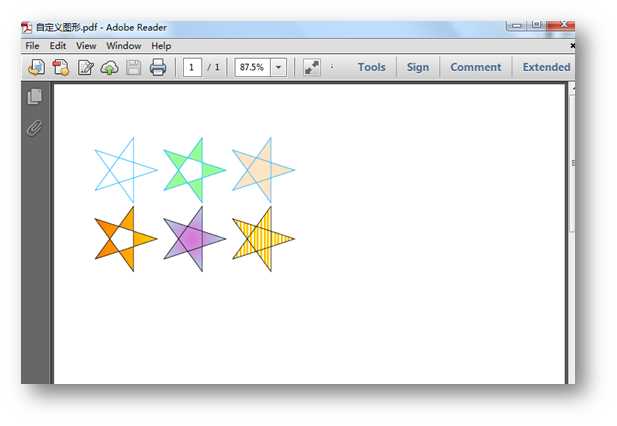Screen dimensions: 617x426
Task: Click the Save floppy disk icon
Action: click(x=133, y=68)
